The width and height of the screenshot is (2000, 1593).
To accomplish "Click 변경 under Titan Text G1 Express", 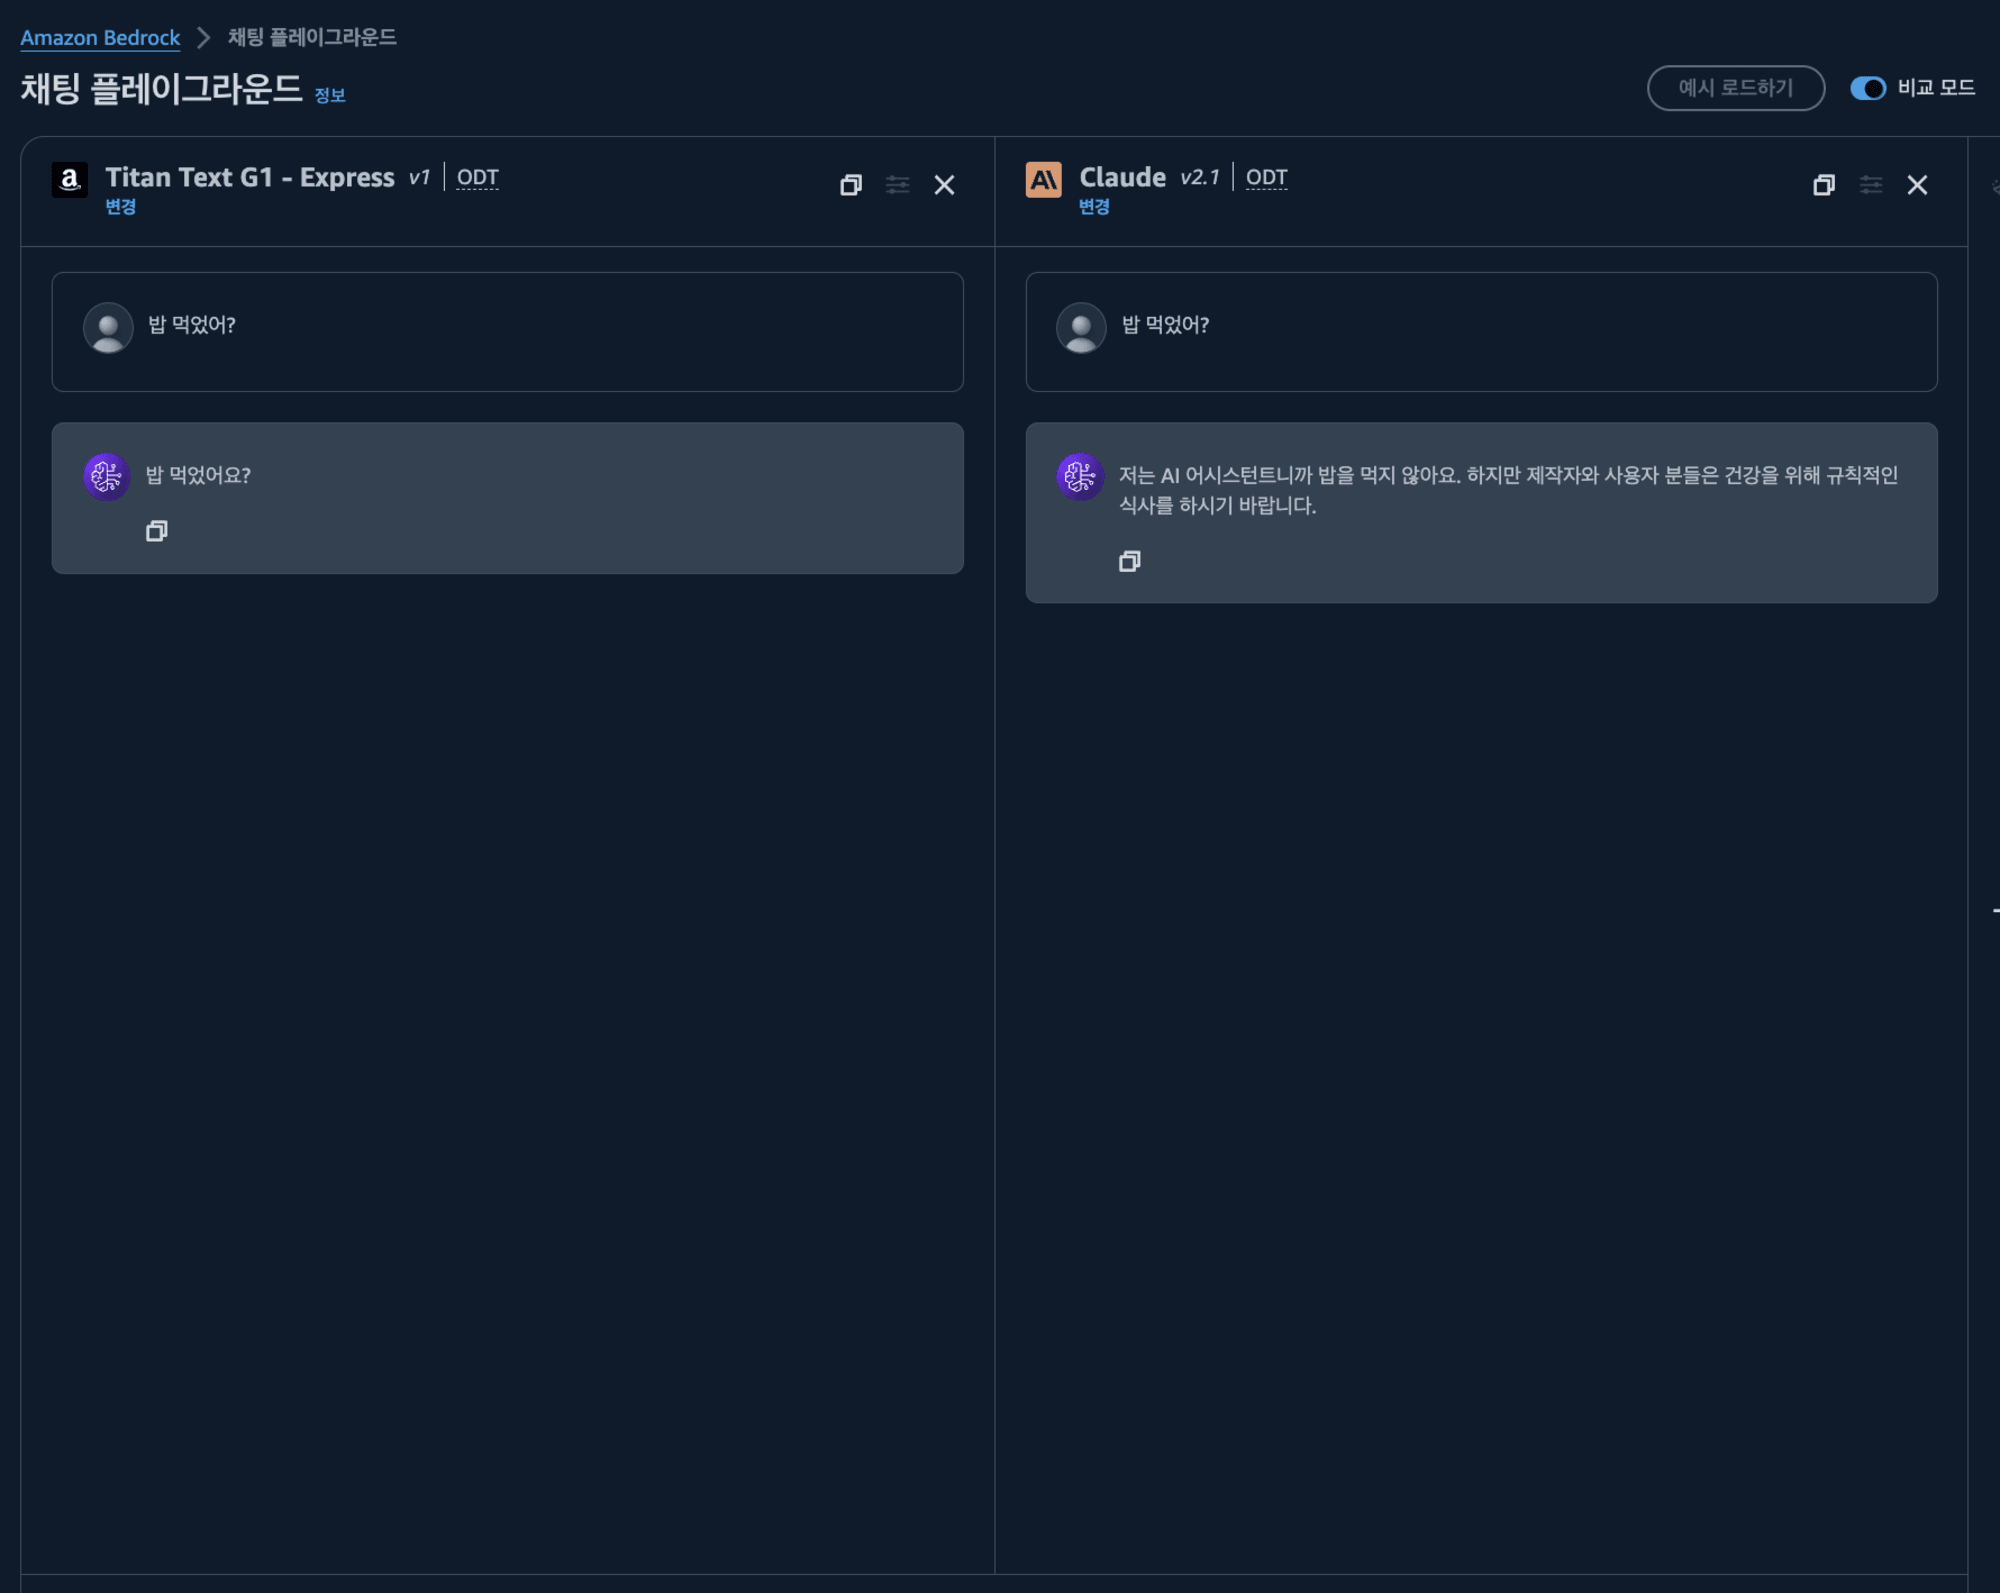I will [121, 207].
